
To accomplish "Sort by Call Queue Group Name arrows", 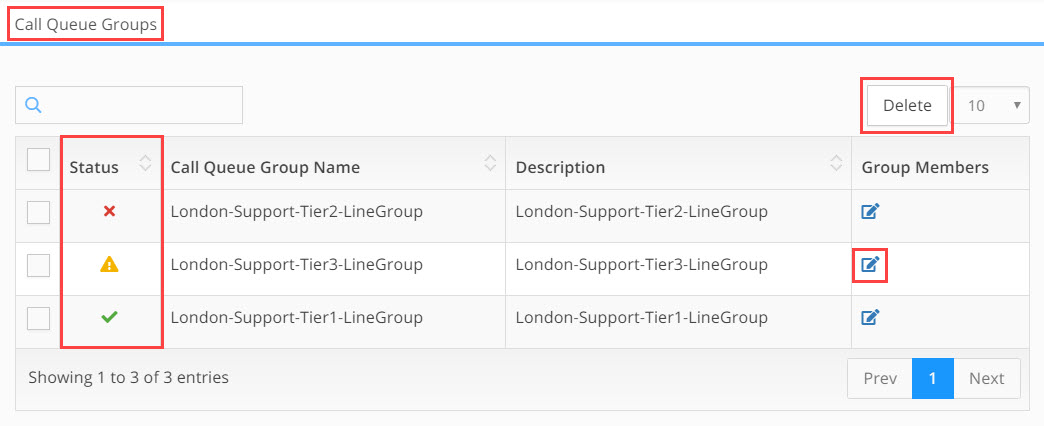I will point(490,163).
